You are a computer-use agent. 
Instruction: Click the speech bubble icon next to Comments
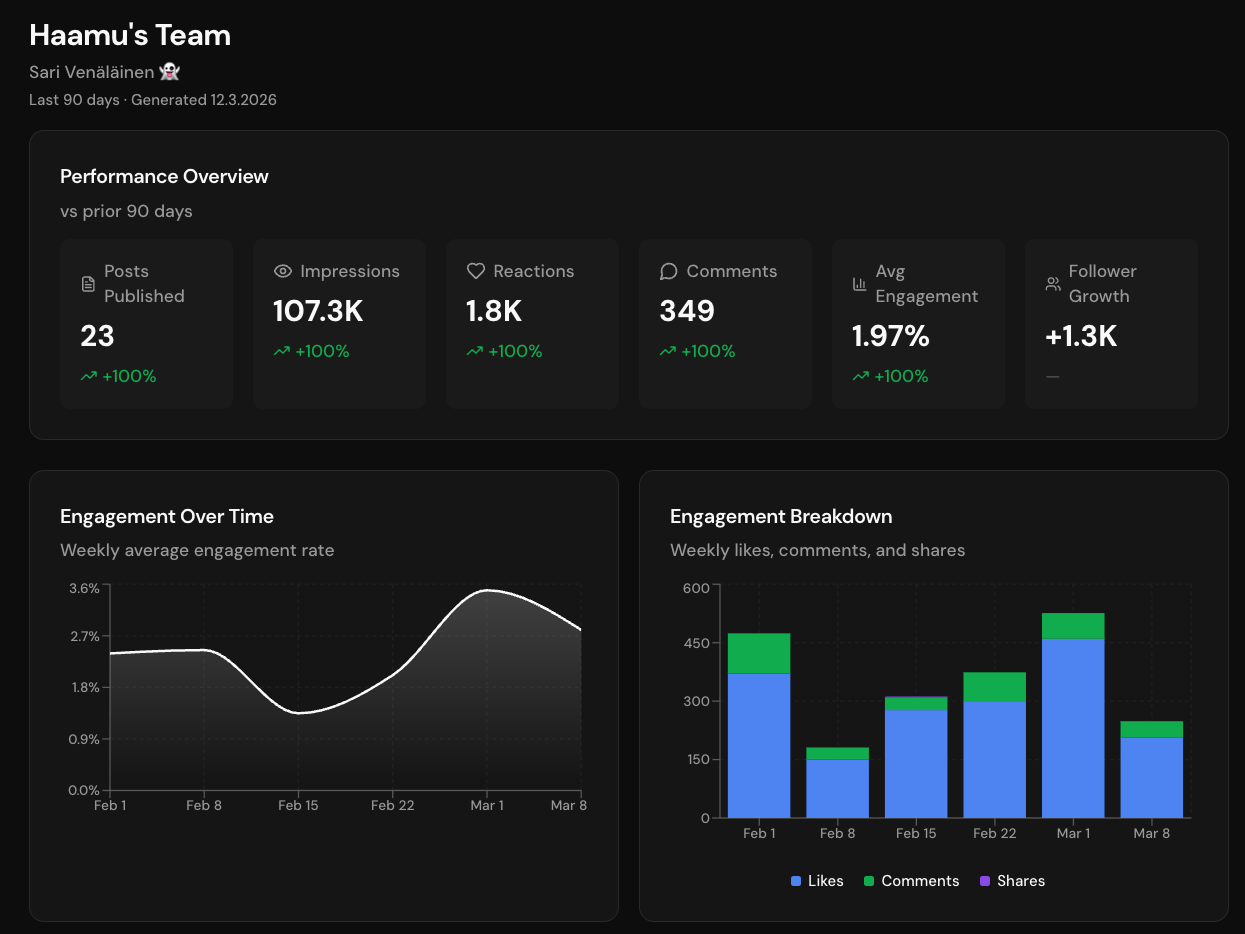tap(667, 271)
